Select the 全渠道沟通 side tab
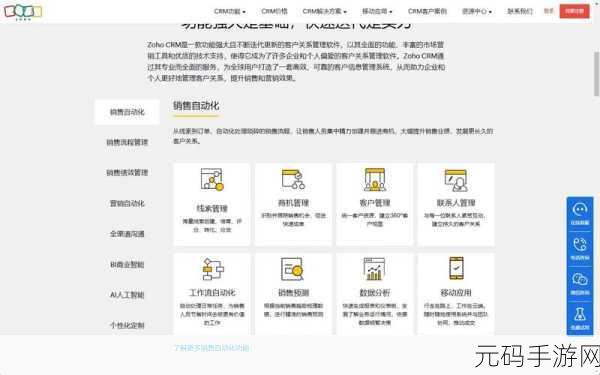Image resolution: width=600 pixels, height=375 pixels. click(127, 234)
